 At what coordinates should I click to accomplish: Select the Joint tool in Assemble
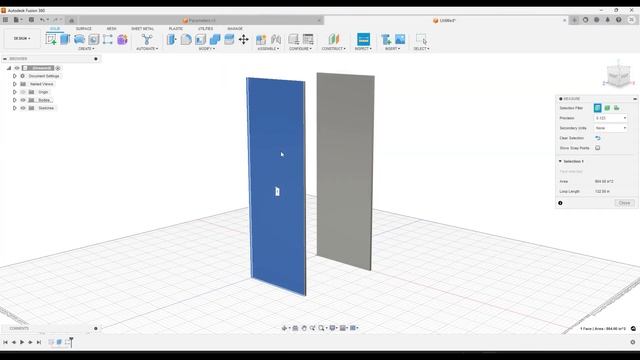[276, 39]
